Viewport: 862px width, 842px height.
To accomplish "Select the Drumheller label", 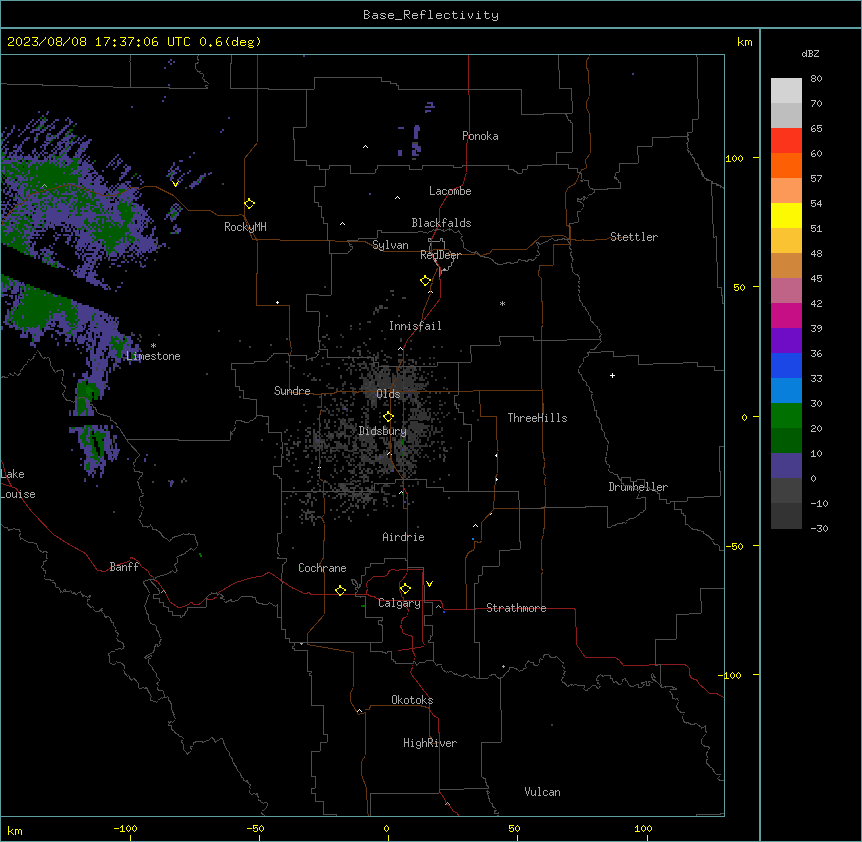I will (x=638, y=487).
